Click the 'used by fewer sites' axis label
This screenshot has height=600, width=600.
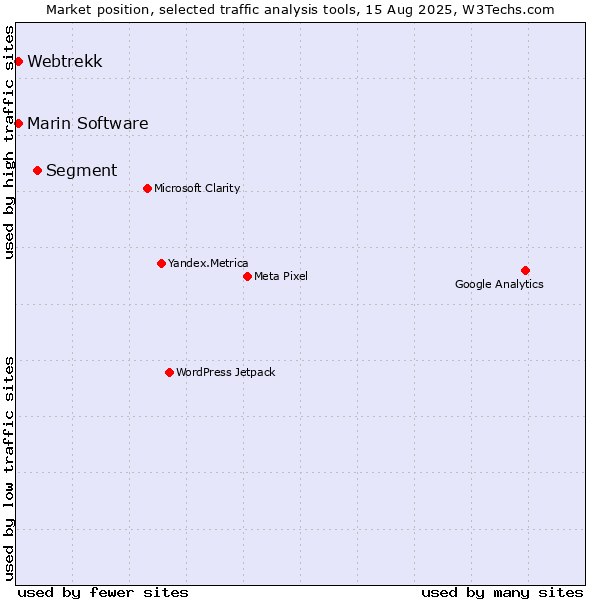(103, 593)
